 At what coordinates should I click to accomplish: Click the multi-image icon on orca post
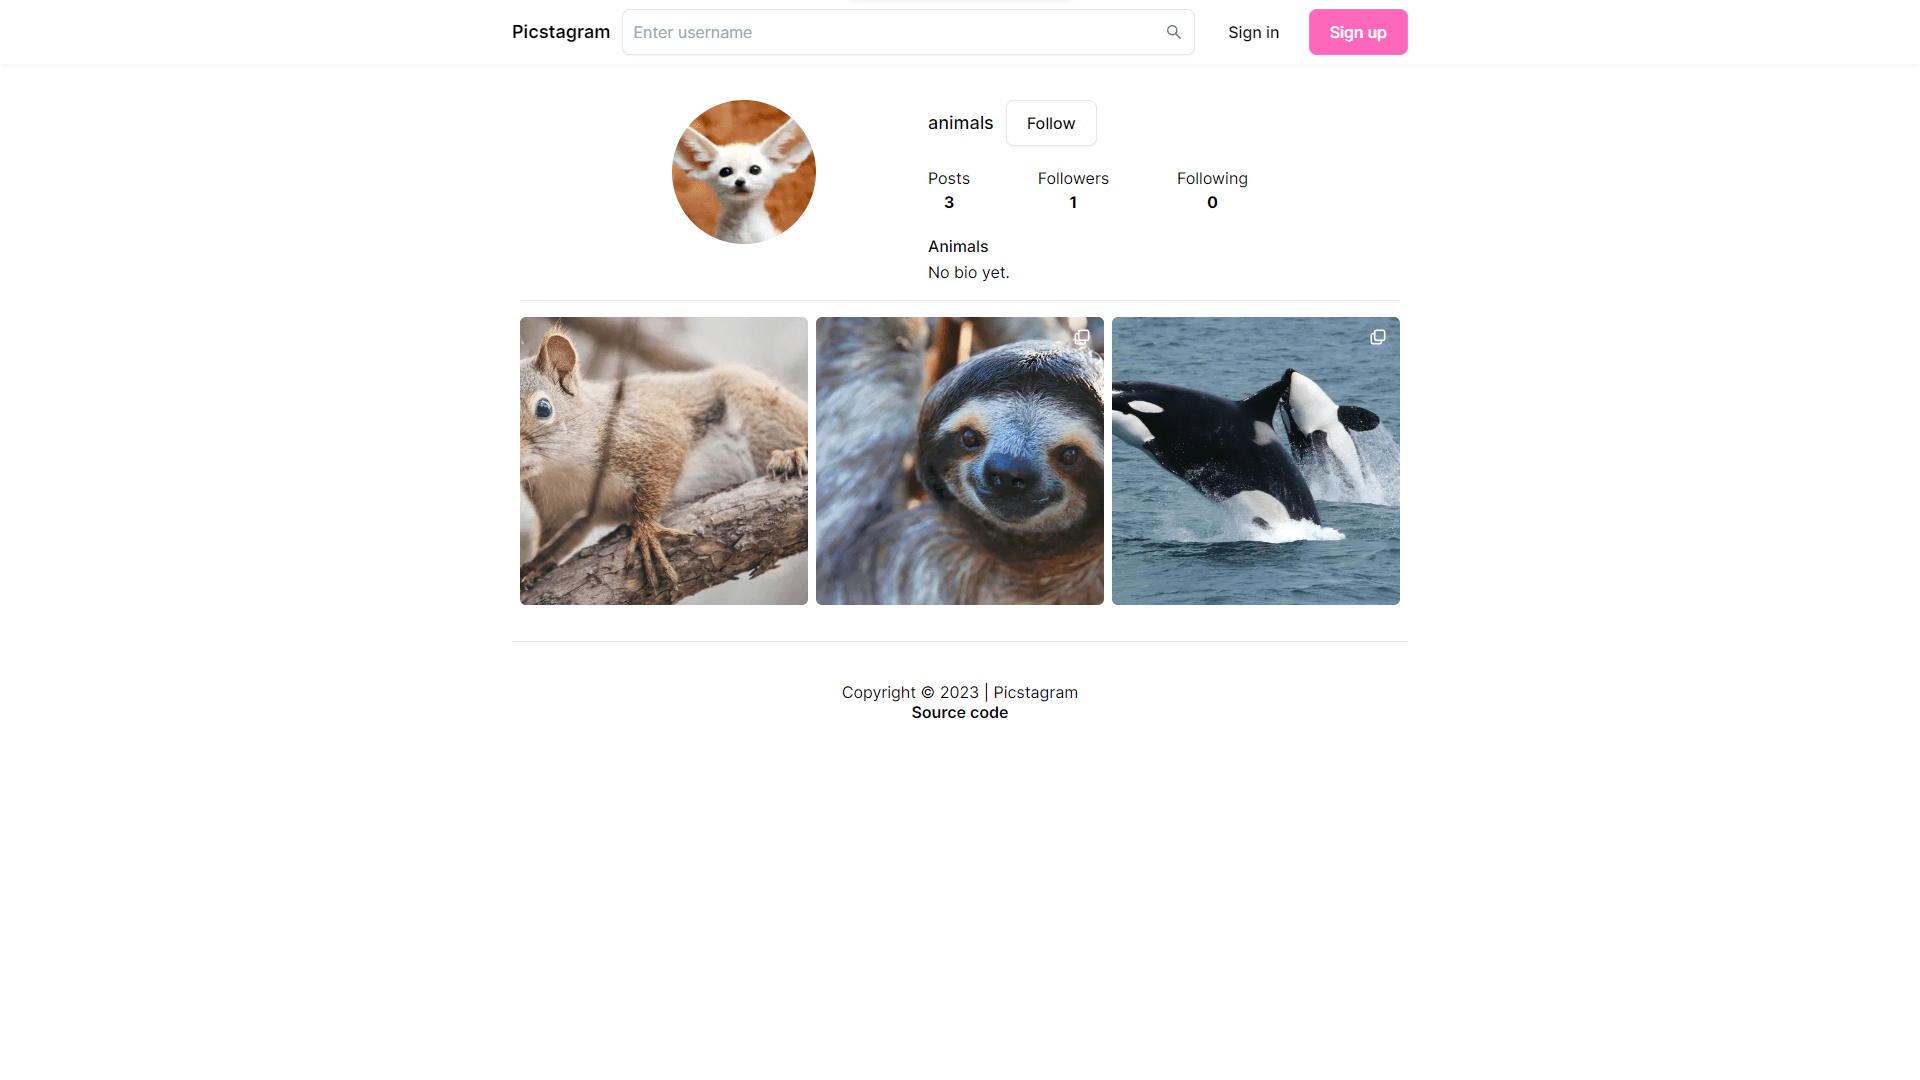(1378, 337)
